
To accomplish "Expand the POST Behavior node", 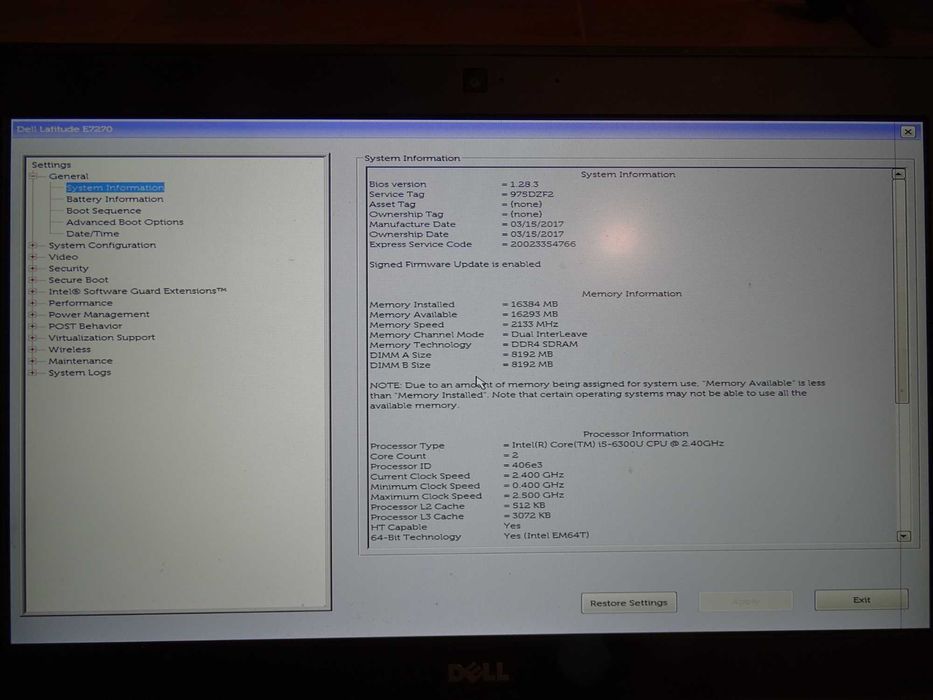I will tap(34, 326).
